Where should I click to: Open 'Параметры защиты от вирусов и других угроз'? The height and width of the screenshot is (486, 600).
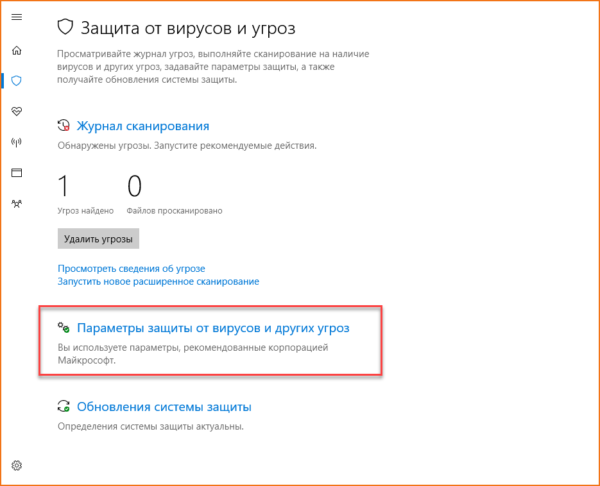[213, 327]
